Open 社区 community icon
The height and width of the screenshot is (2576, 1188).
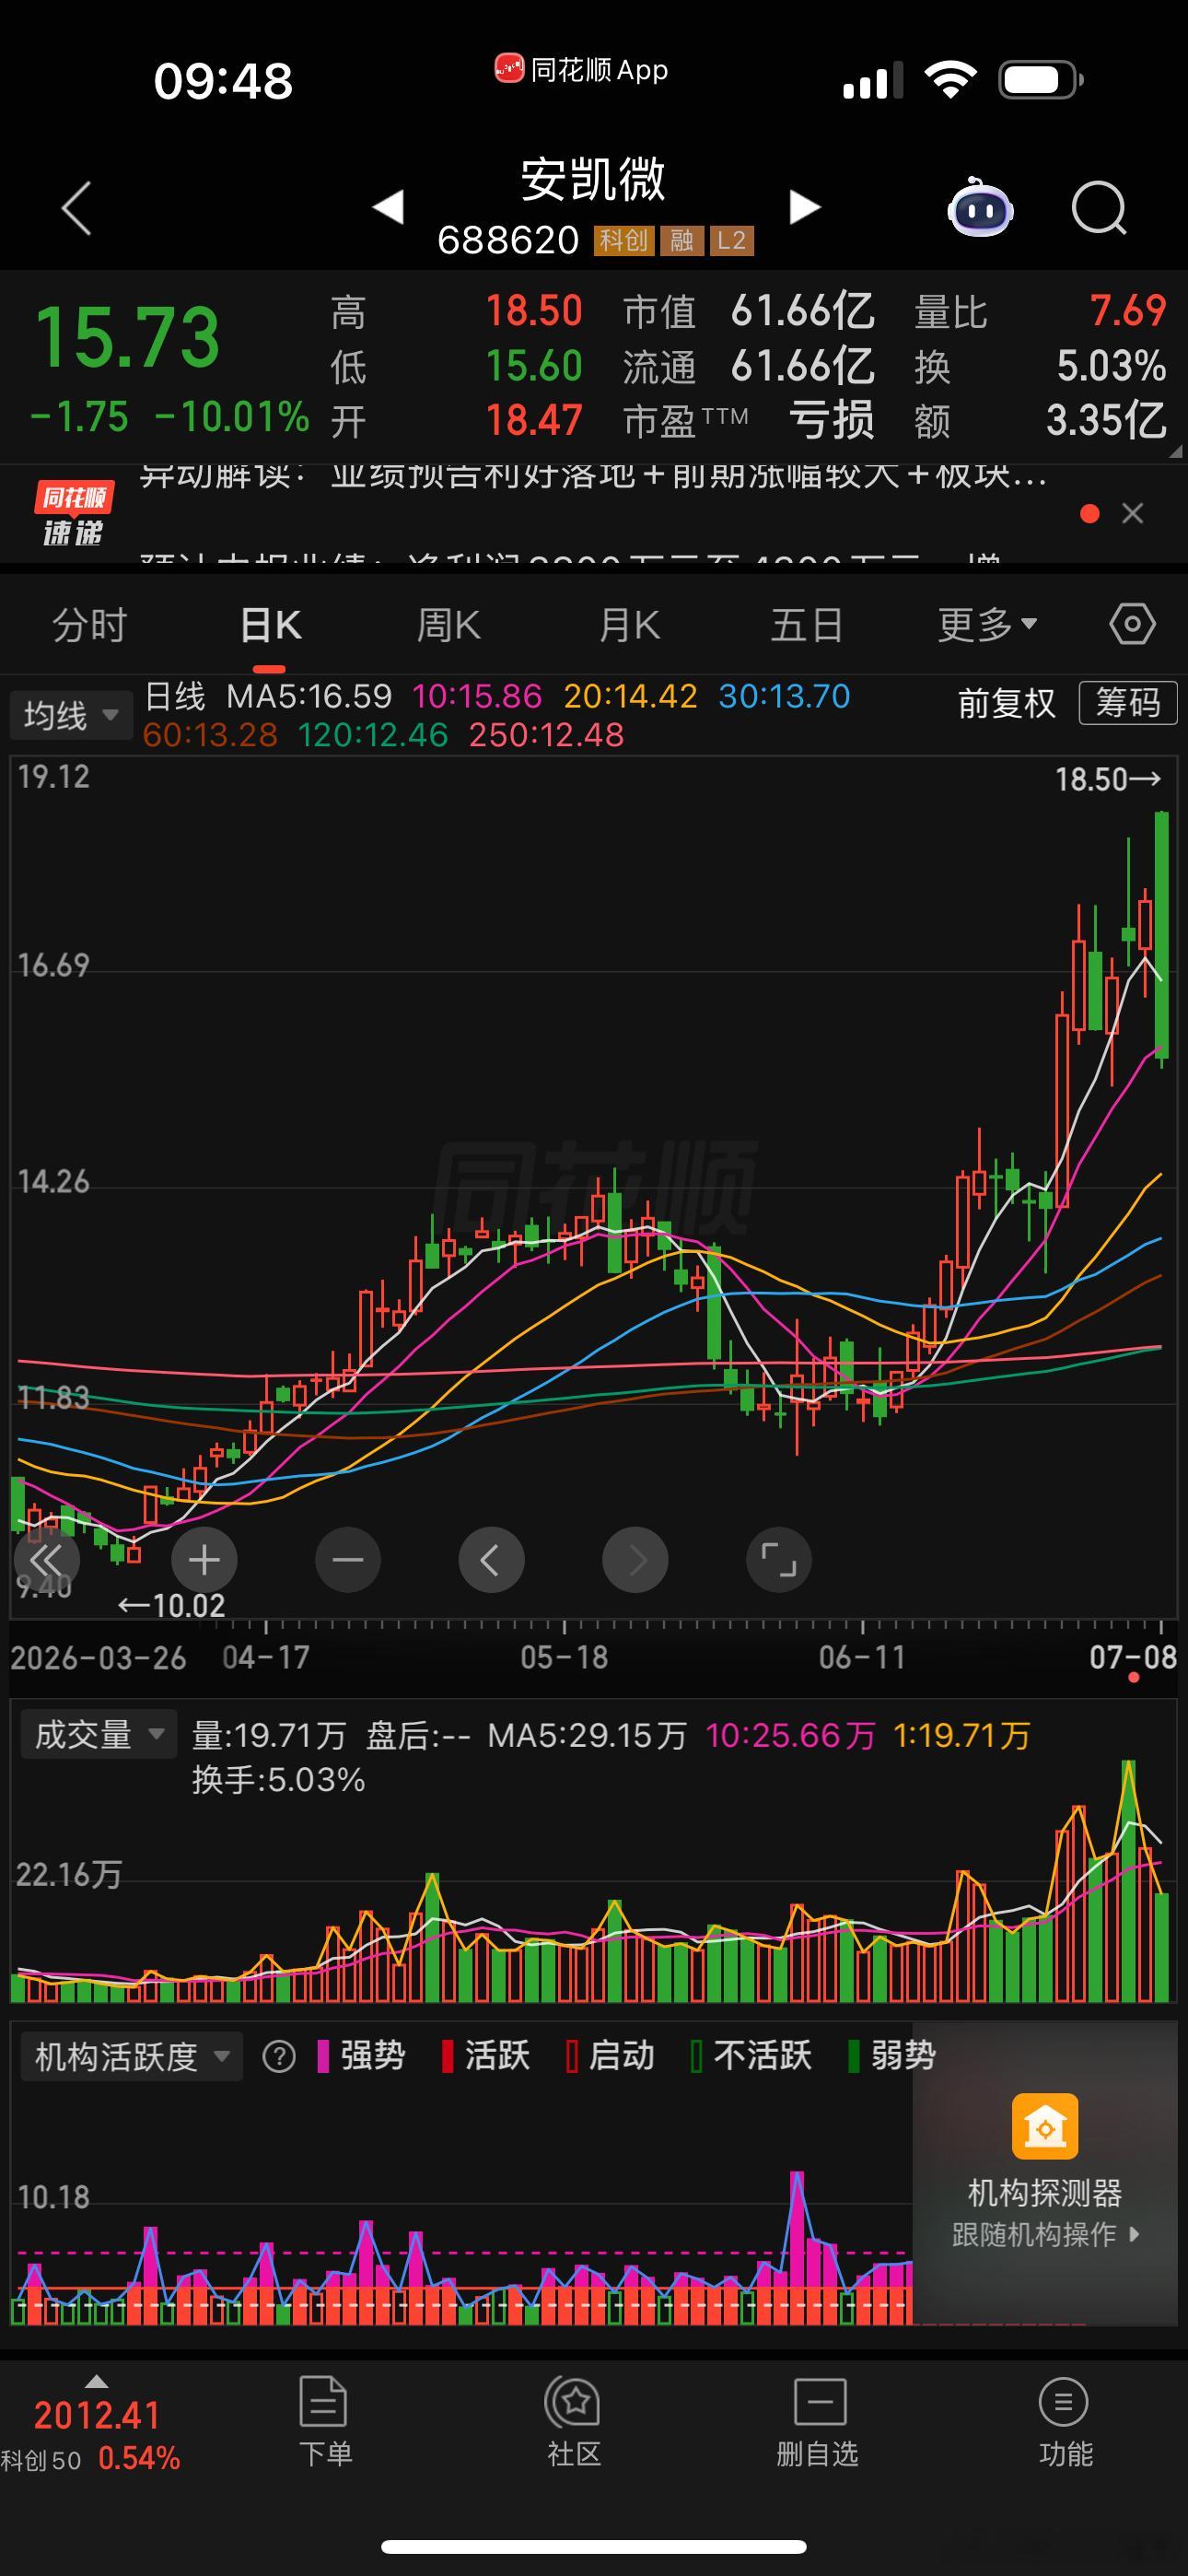[x=573, y=2401]
